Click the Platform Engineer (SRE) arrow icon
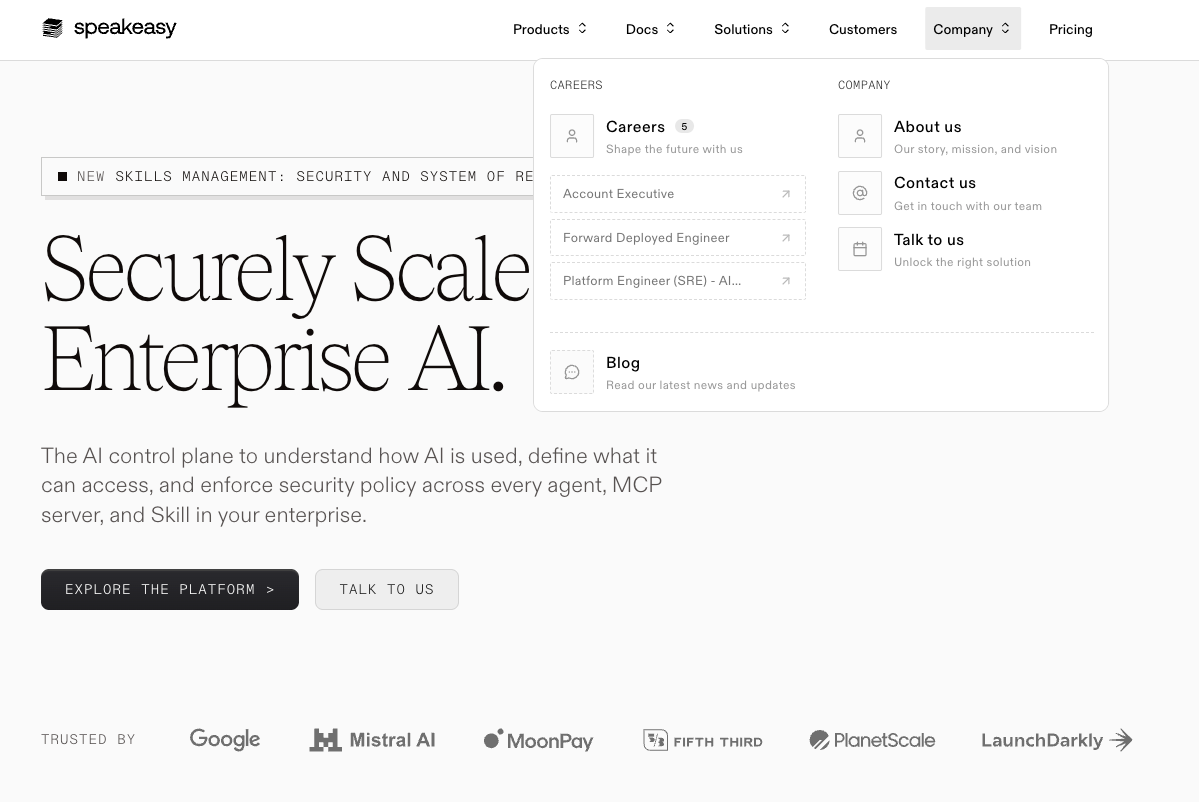The image size is (1199, 802). 785,281
